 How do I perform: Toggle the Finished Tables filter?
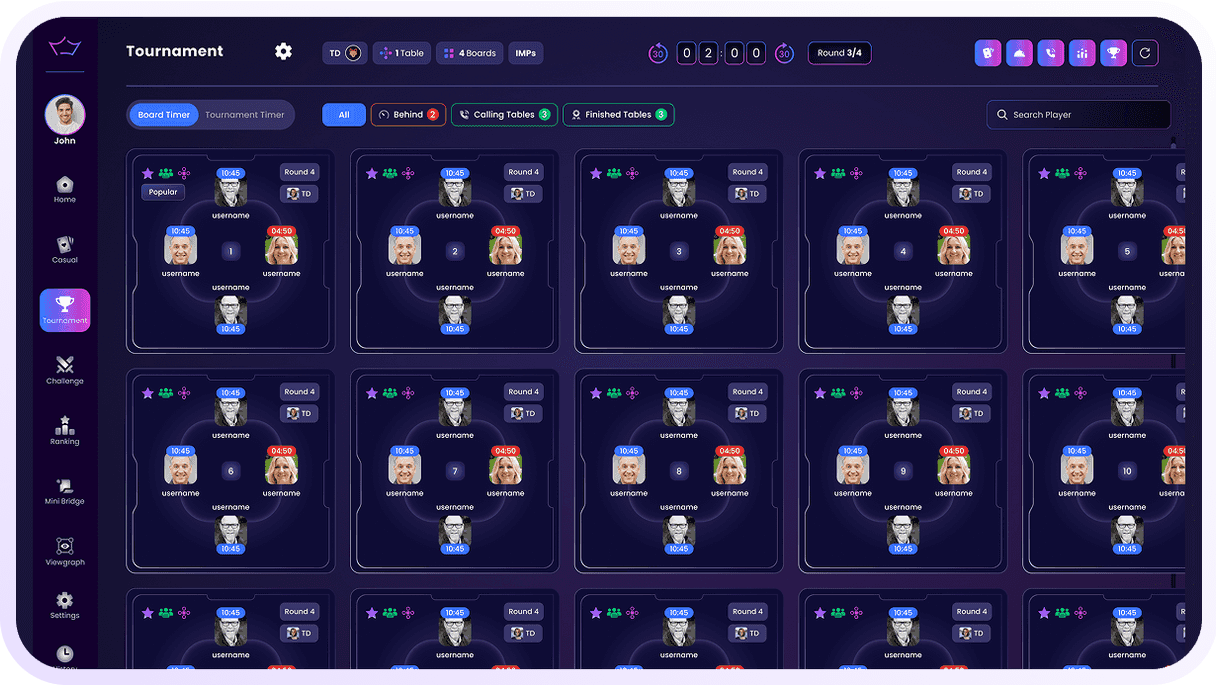pos(618,115)
